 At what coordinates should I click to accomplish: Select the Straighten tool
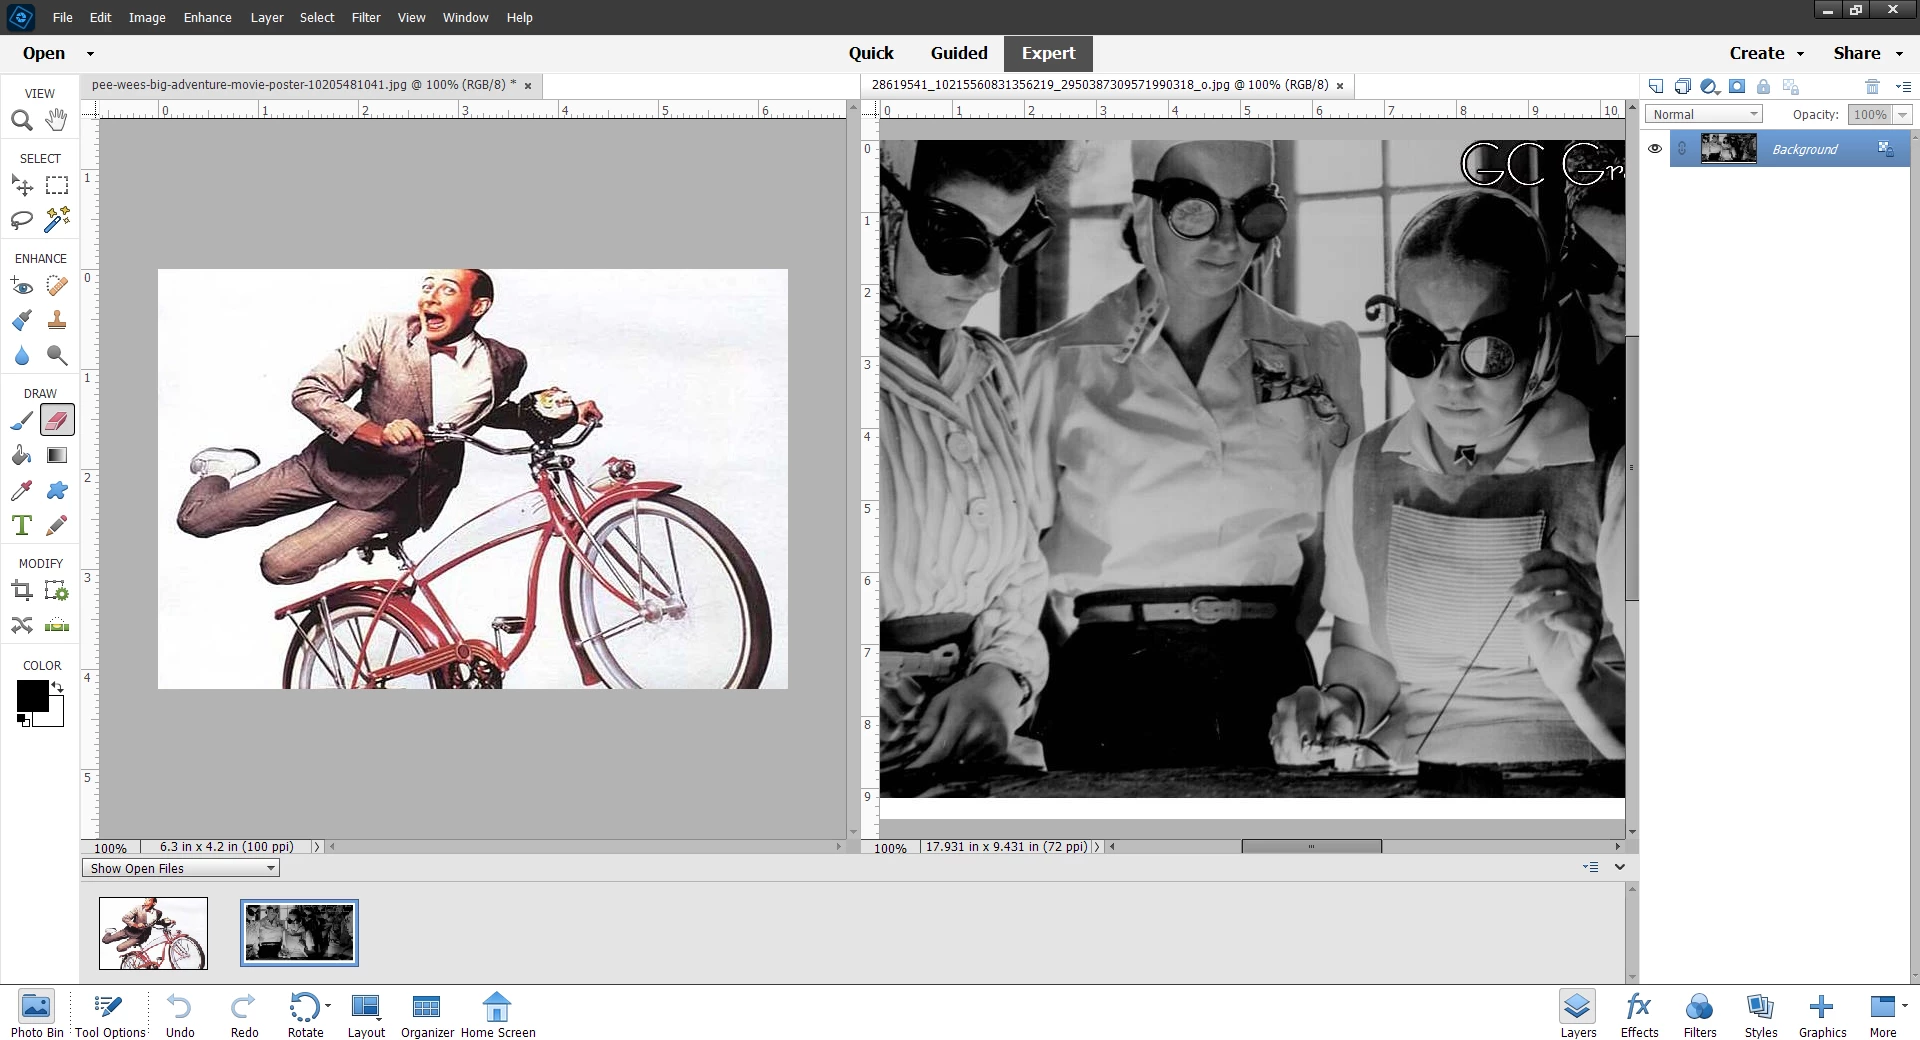click(x=57, y=626)
